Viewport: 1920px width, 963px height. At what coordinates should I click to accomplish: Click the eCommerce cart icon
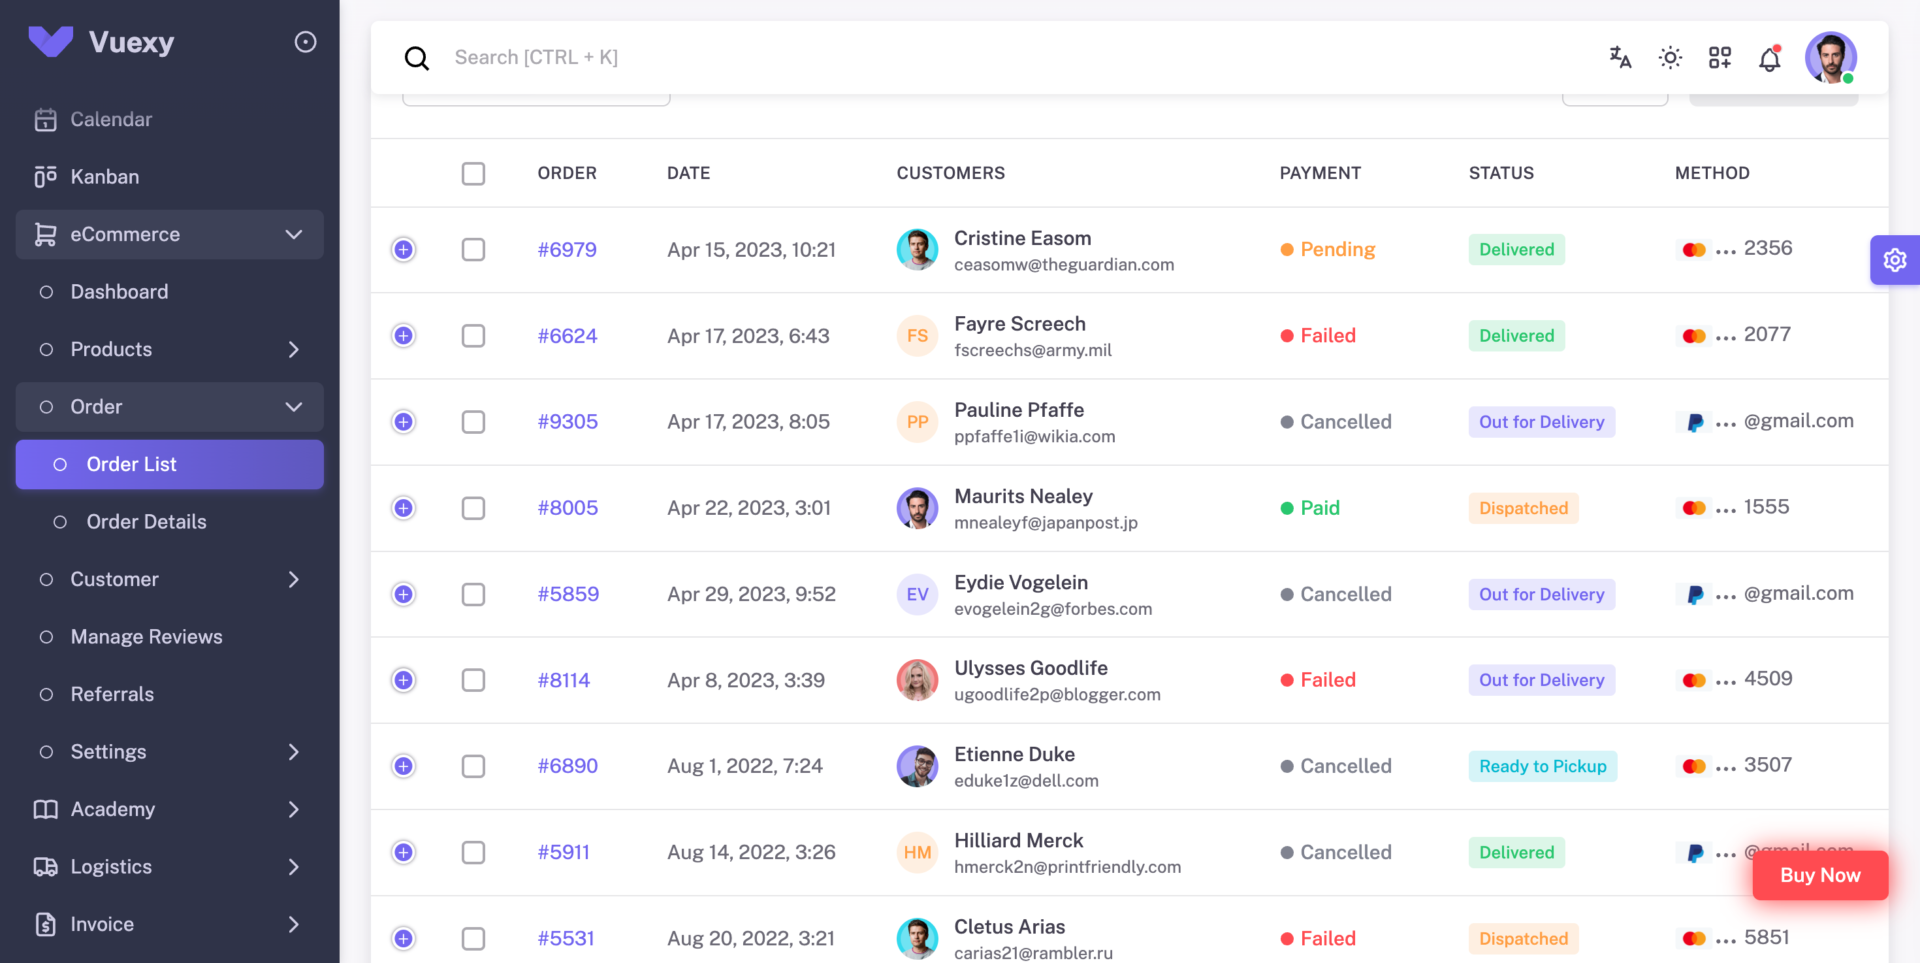pos(46,235)
